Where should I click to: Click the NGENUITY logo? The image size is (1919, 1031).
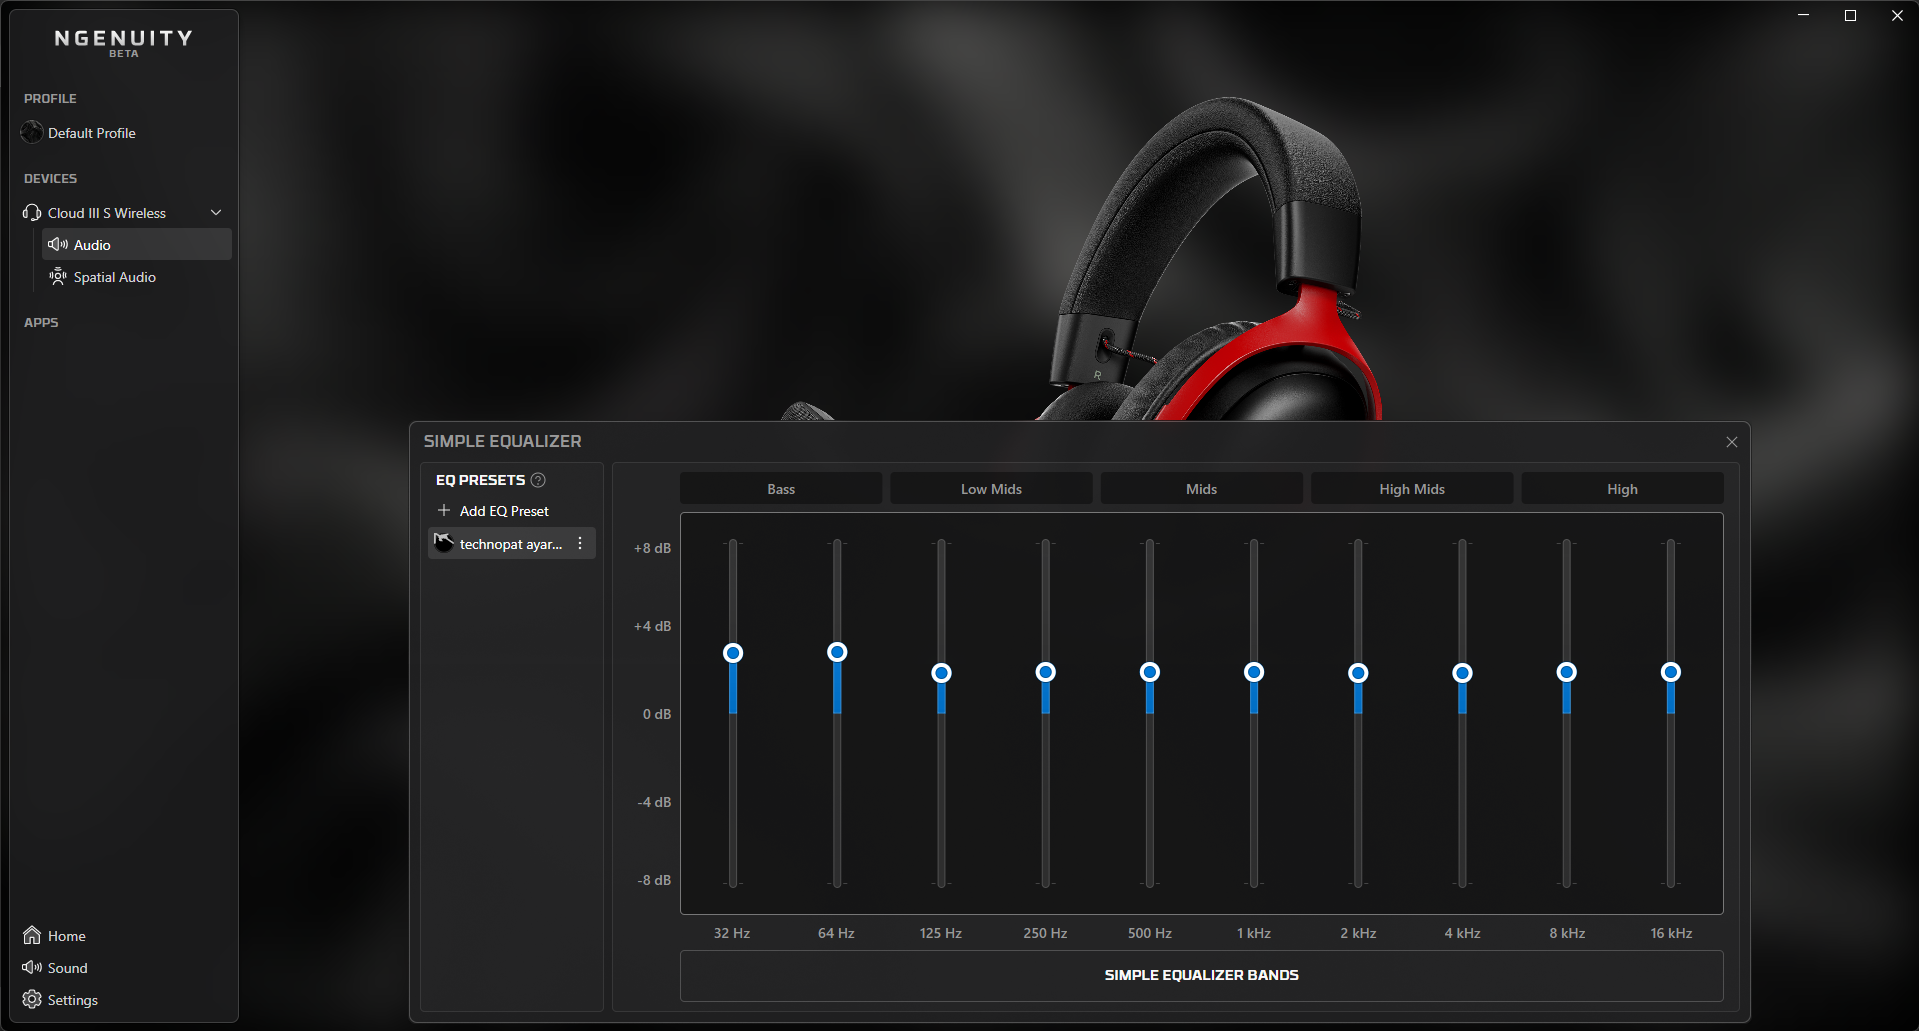pyautogui.click(x=123, y=42)
